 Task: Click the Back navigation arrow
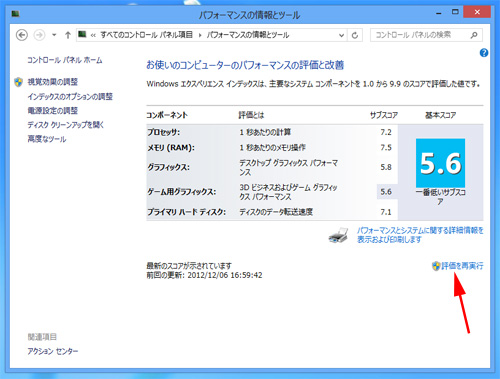pos(22,35)
